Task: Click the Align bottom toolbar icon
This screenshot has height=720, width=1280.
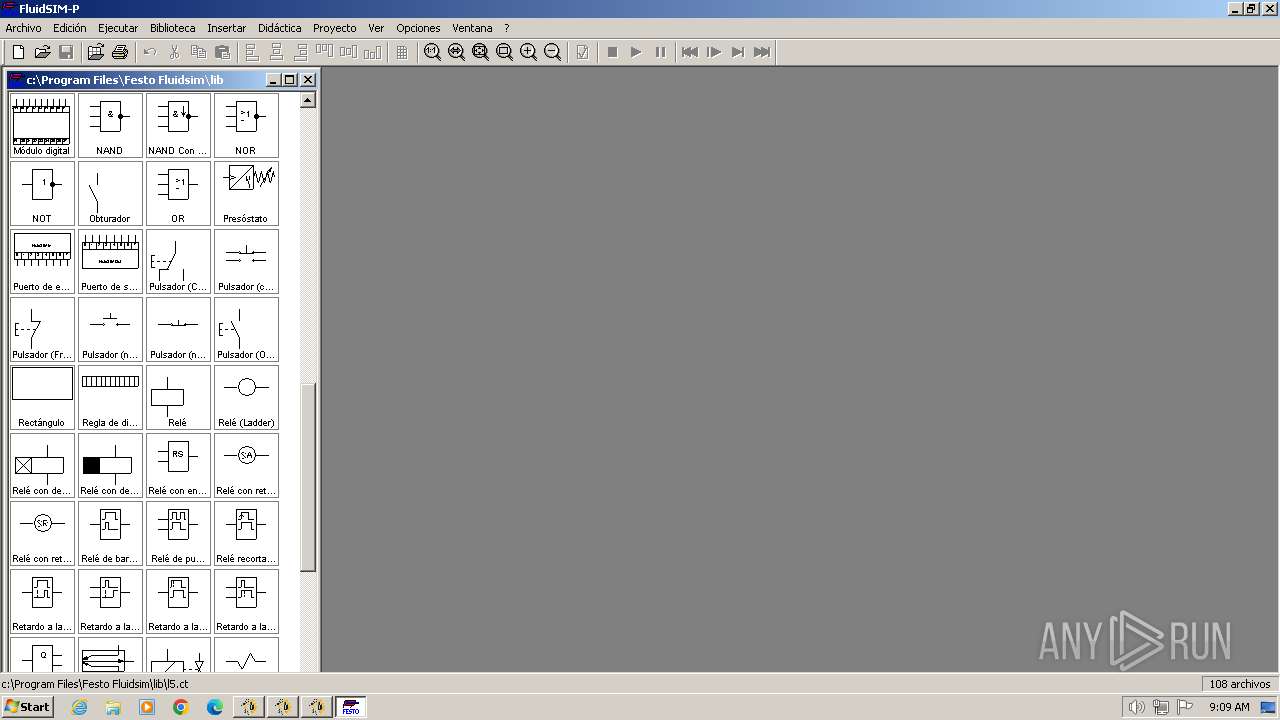Action: tap(372, 52)
